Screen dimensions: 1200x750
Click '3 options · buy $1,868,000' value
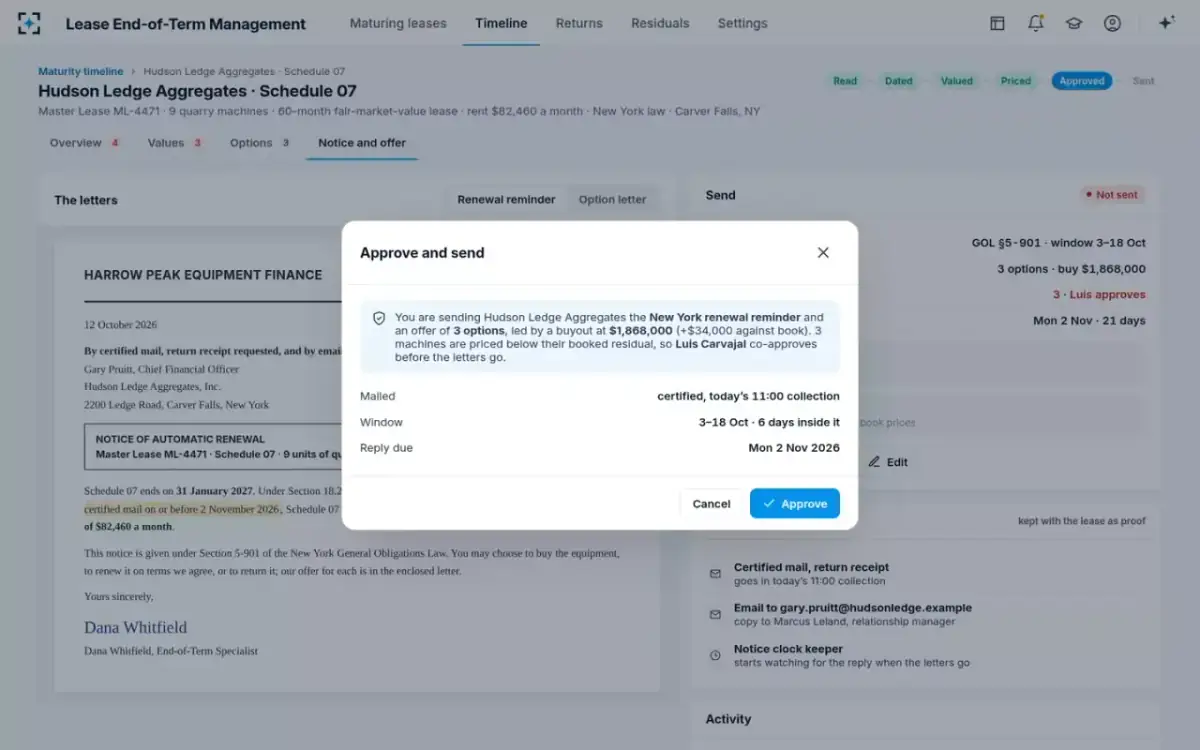[1071, 269]
